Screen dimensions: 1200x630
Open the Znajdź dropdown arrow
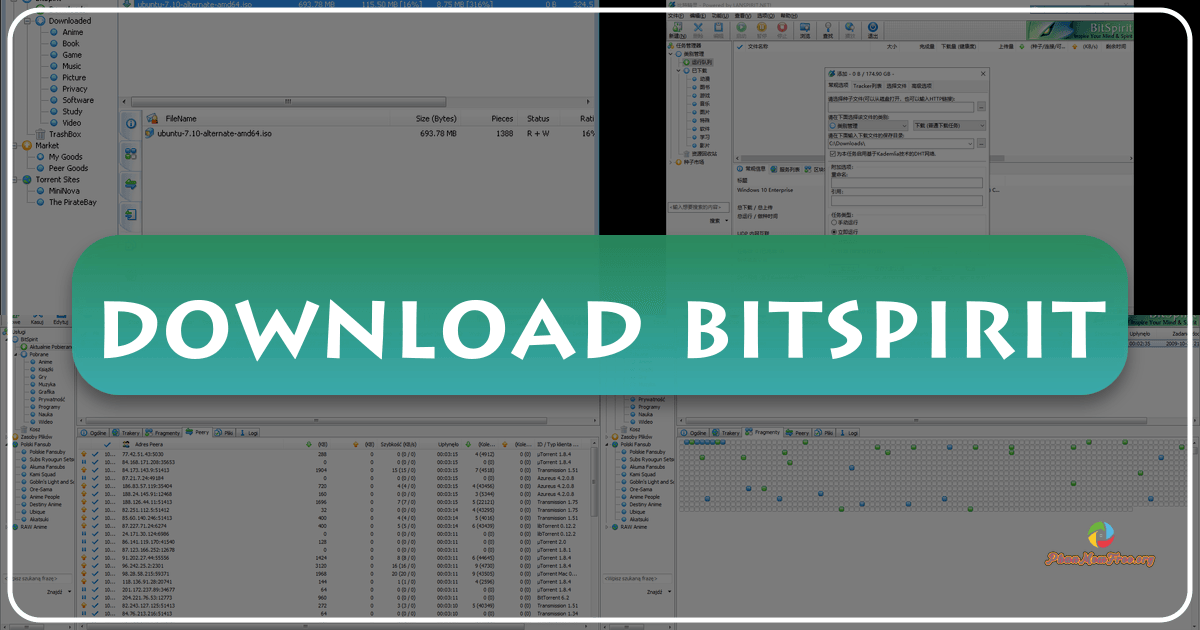tap(69, 591)
